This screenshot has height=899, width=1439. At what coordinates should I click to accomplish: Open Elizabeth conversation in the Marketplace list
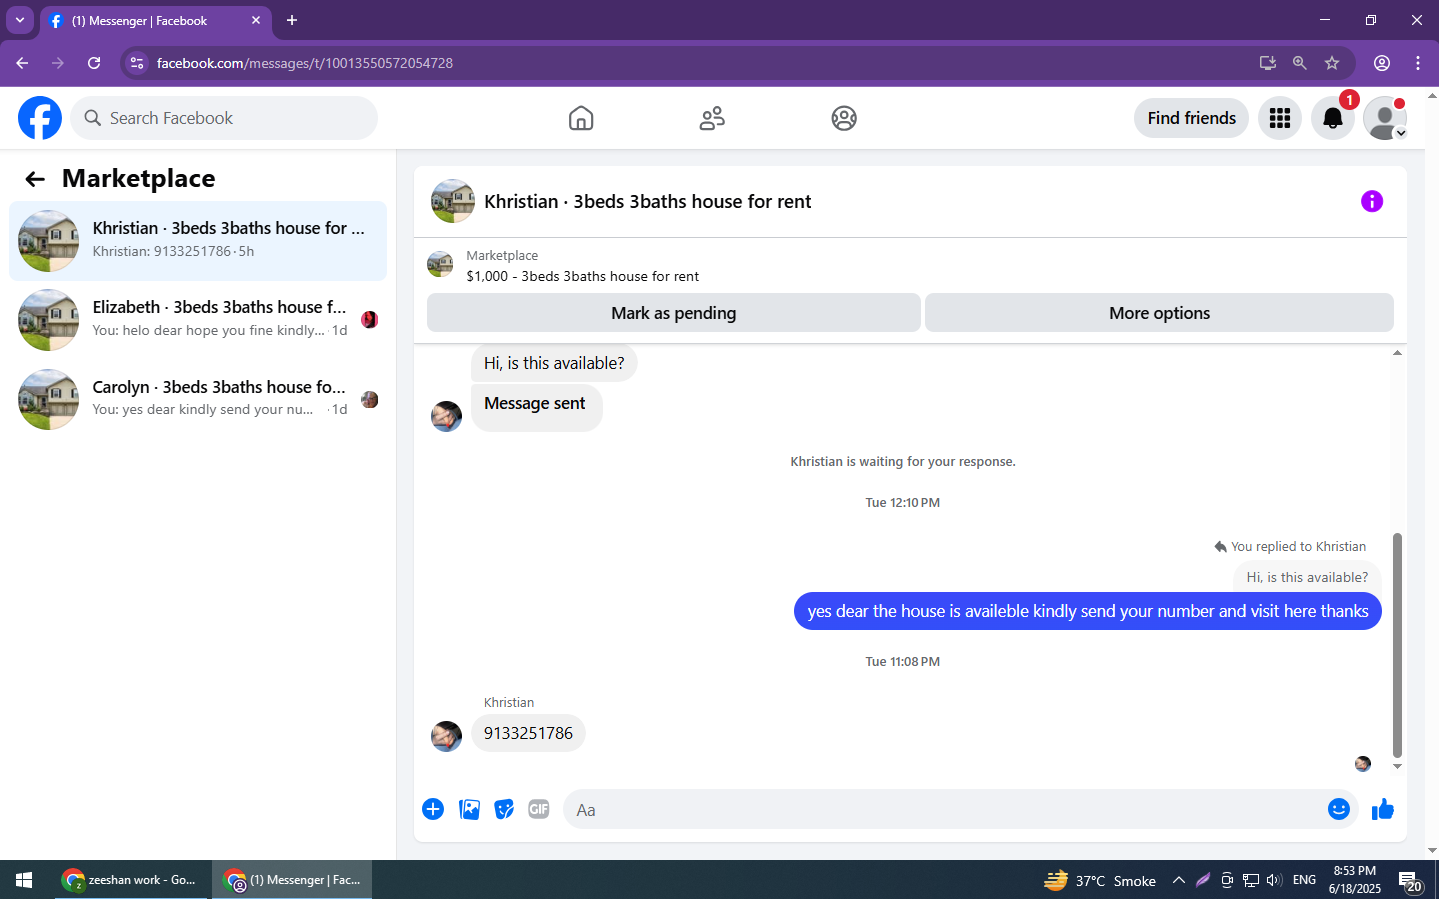[198, 320]
